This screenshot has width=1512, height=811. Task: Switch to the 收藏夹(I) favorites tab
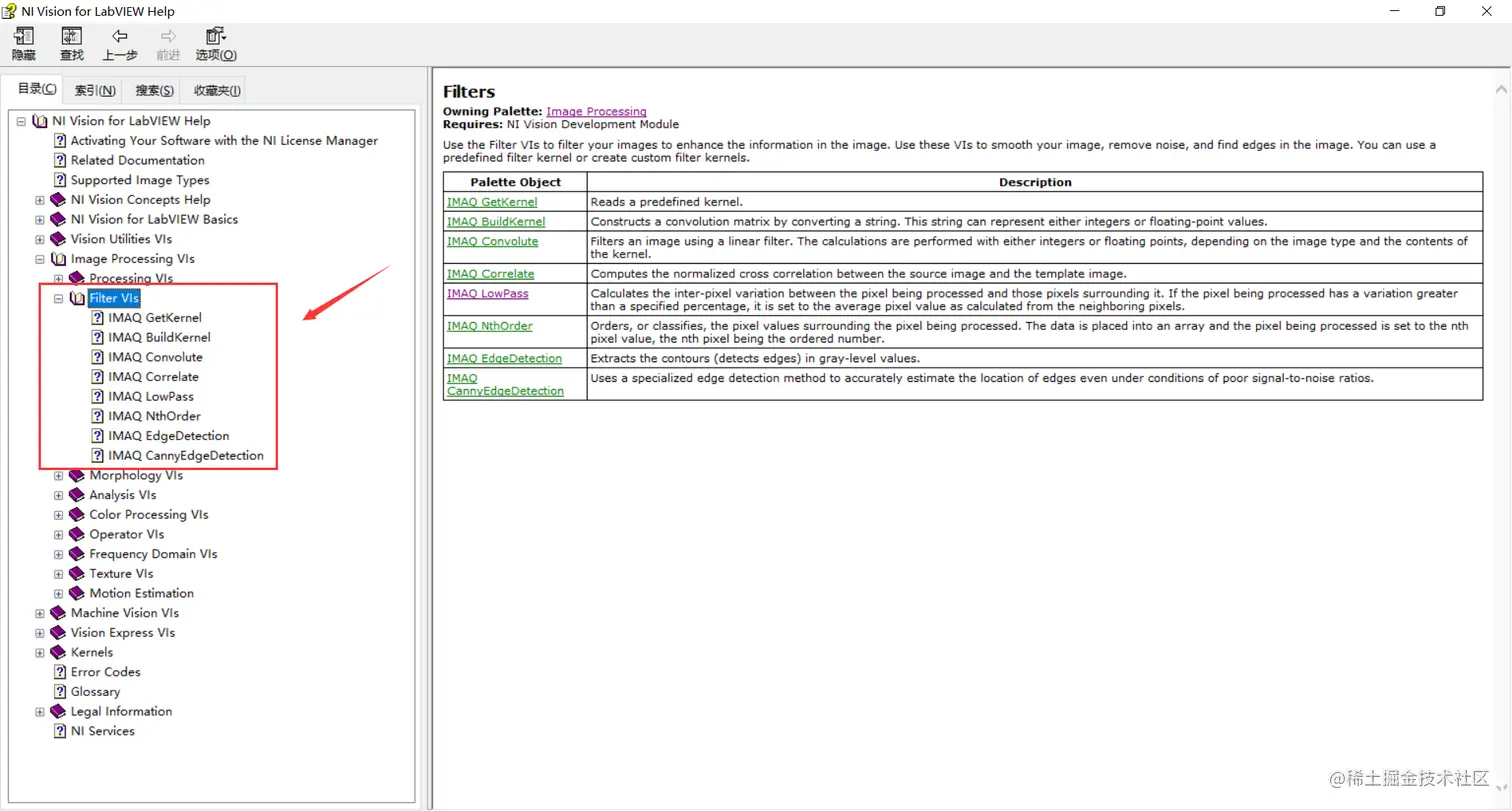(217, 90)
